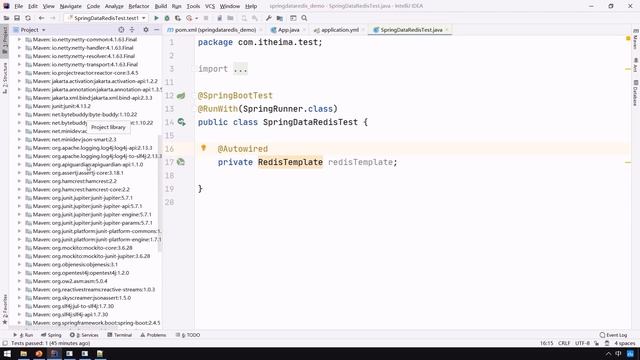This screenshot has height=360, width=640.
Task: Open the Maven side tool window
Action: 636,40
